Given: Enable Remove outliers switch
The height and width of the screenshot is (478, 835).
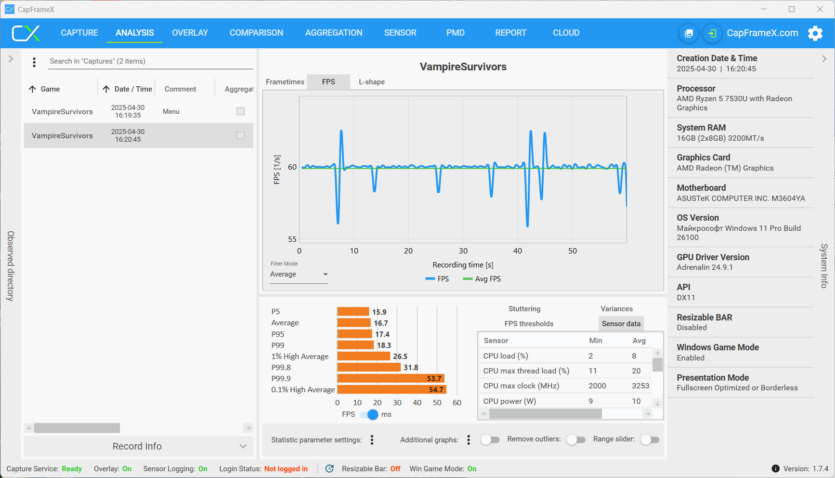Looking at the screenshot, I should (576, 440).
